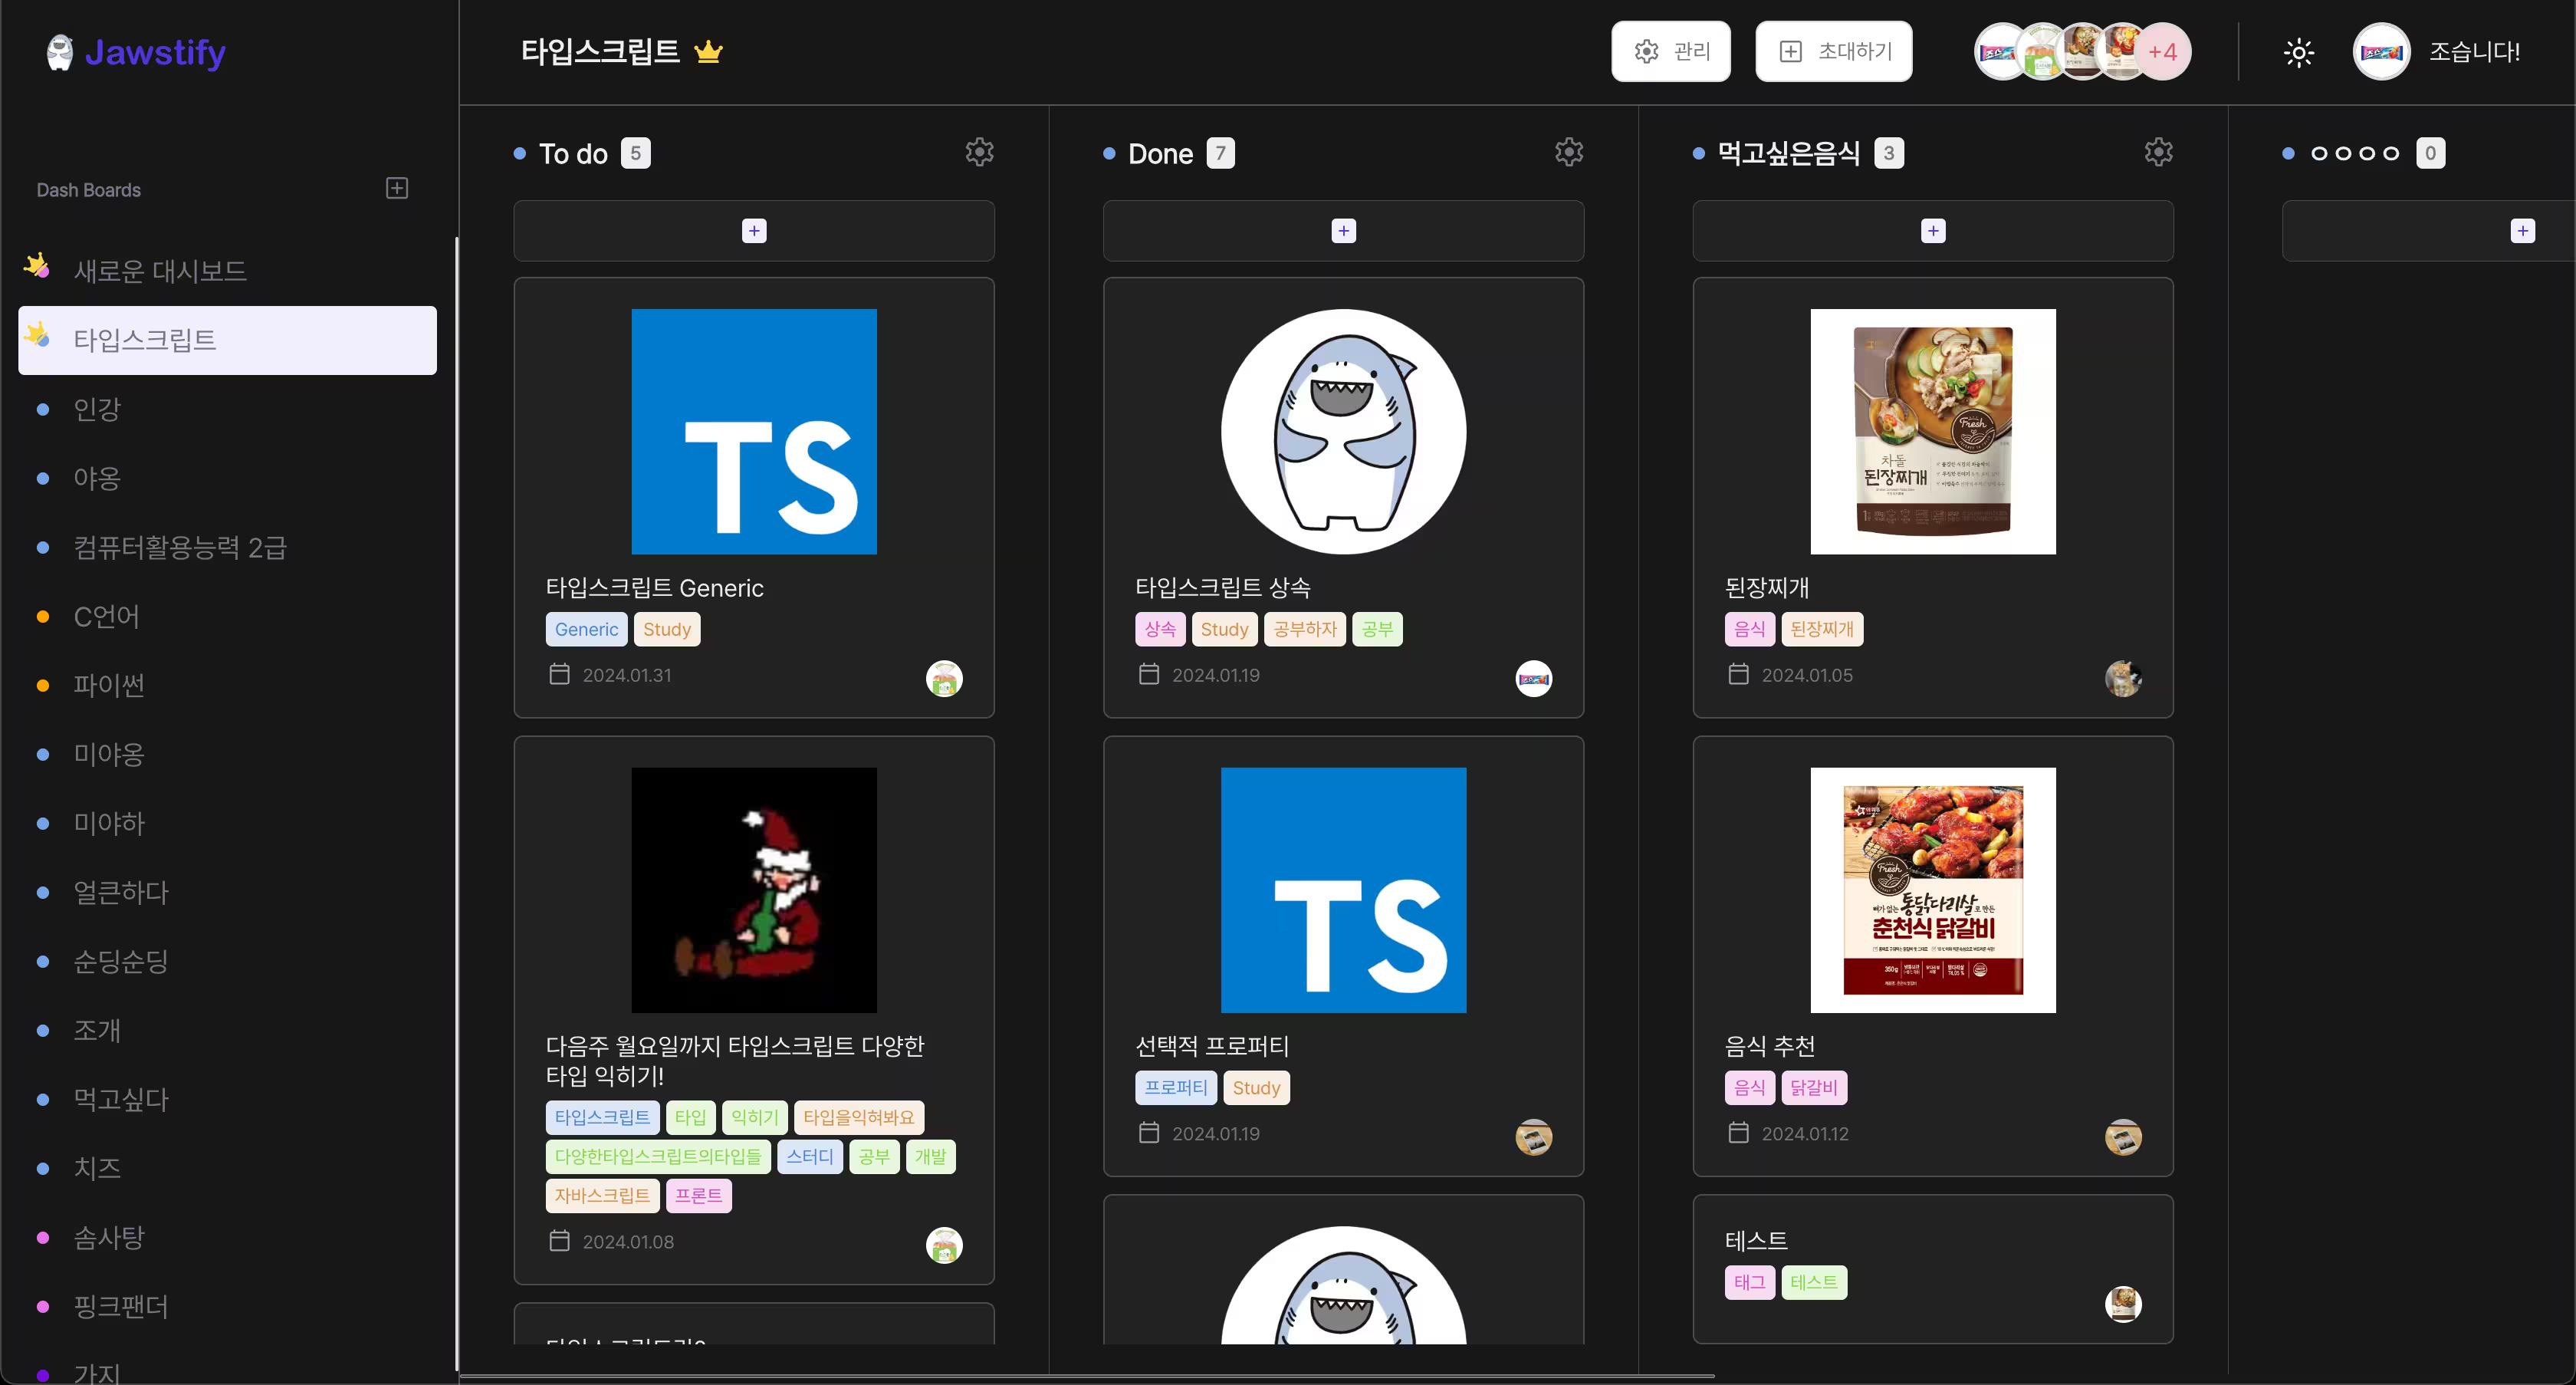Click 프로퍼티 tag chip
Image resolution: width=2576 pixels, height=1385 pixels.
coord(1176,1087)
